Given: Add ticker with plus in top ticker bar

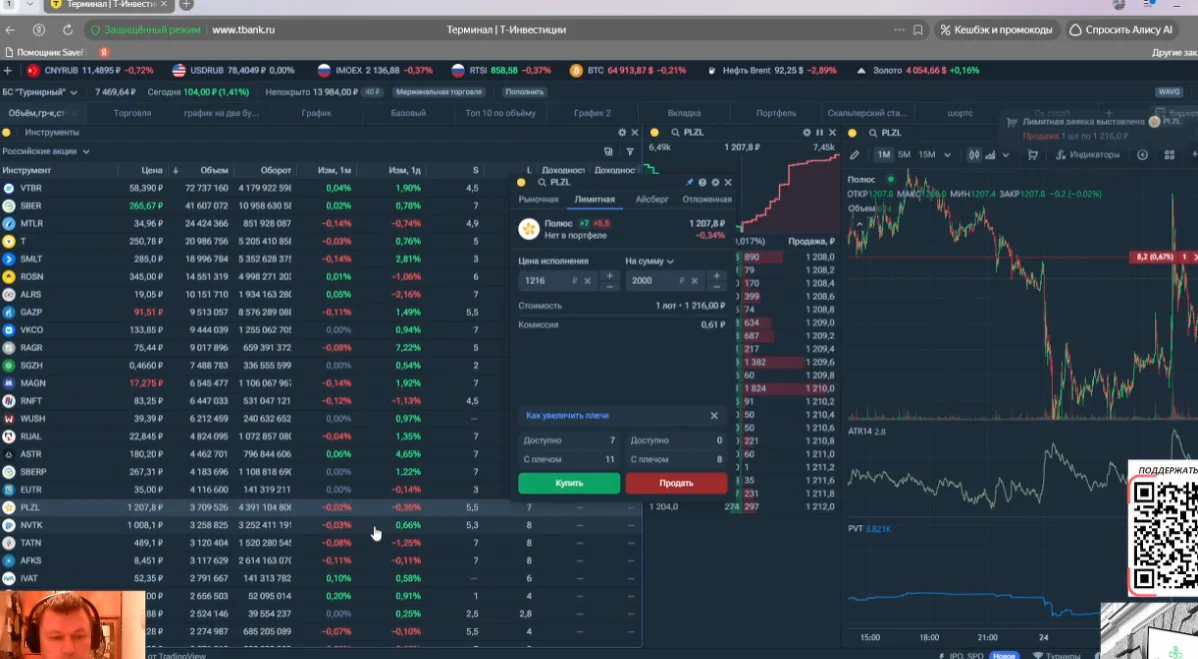Looking at the screenshot, I should tap(8, 70).
